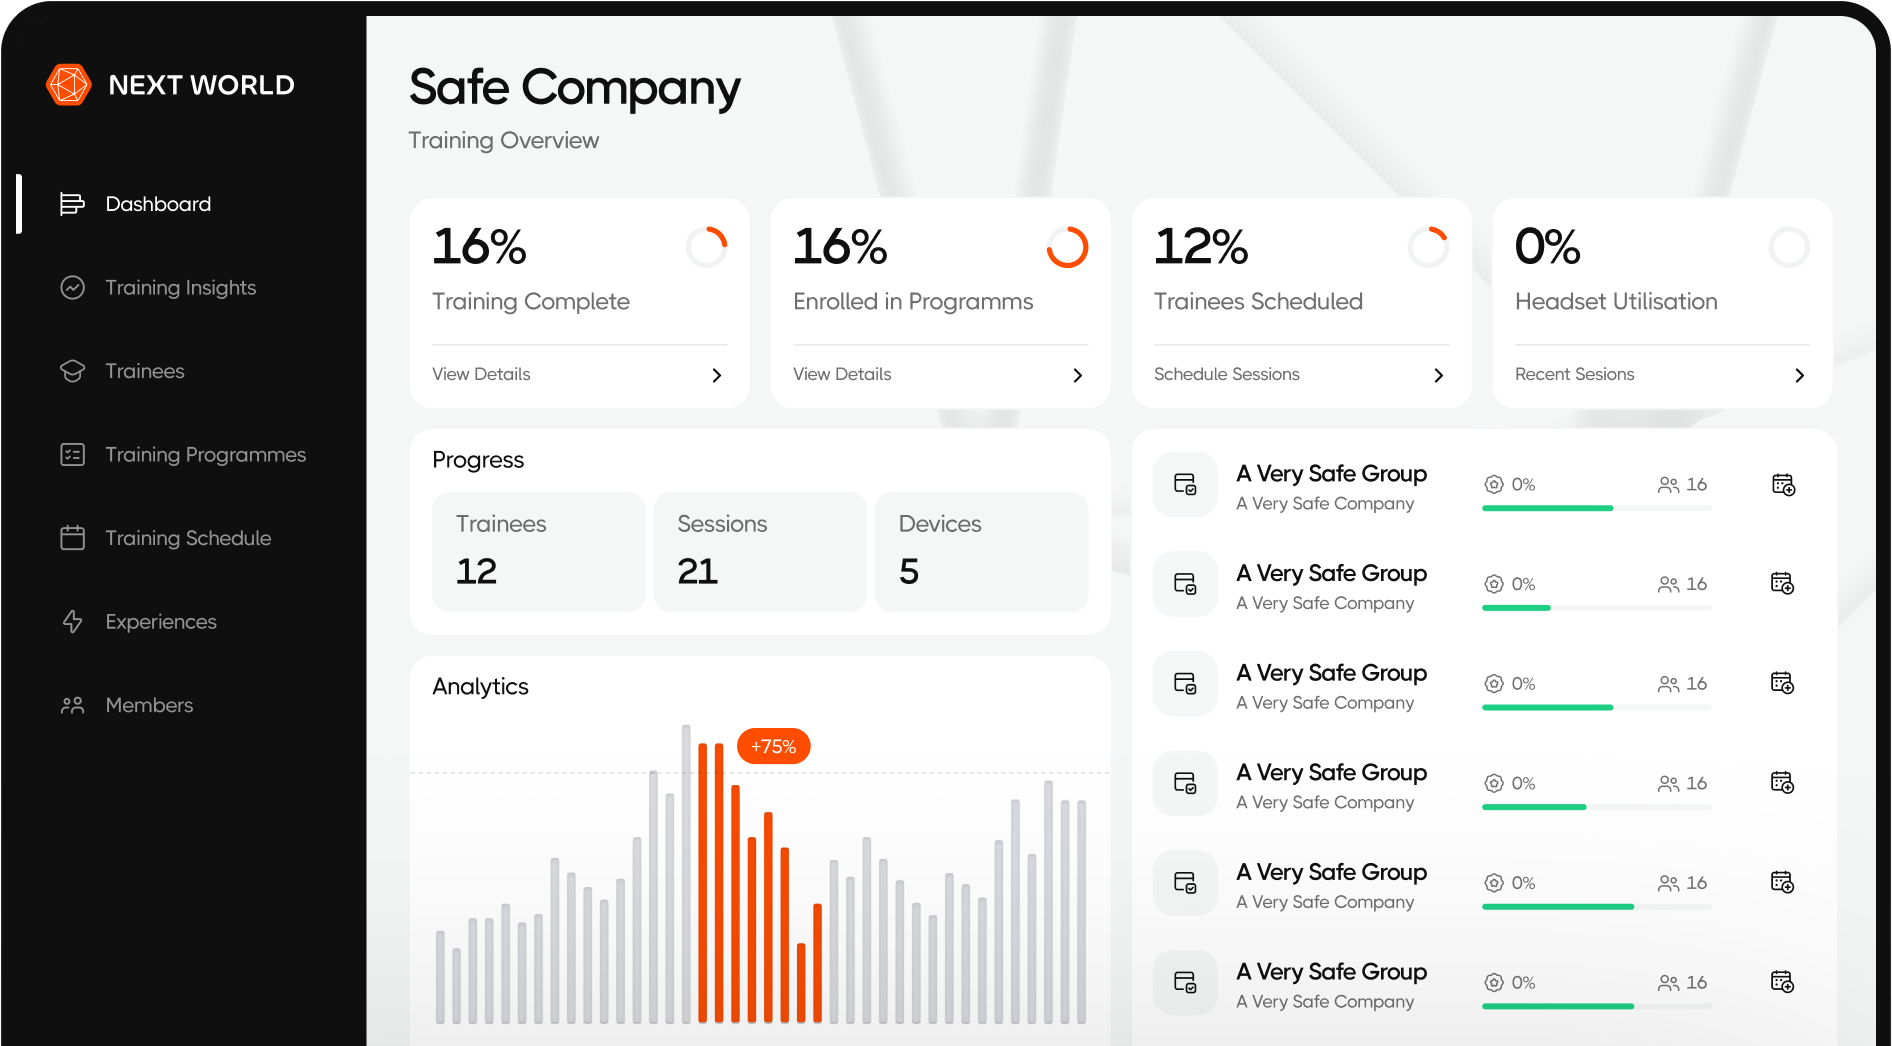
Task: Click the group device icon beside first A Very Safe Group
Action: click(1184, 484)
